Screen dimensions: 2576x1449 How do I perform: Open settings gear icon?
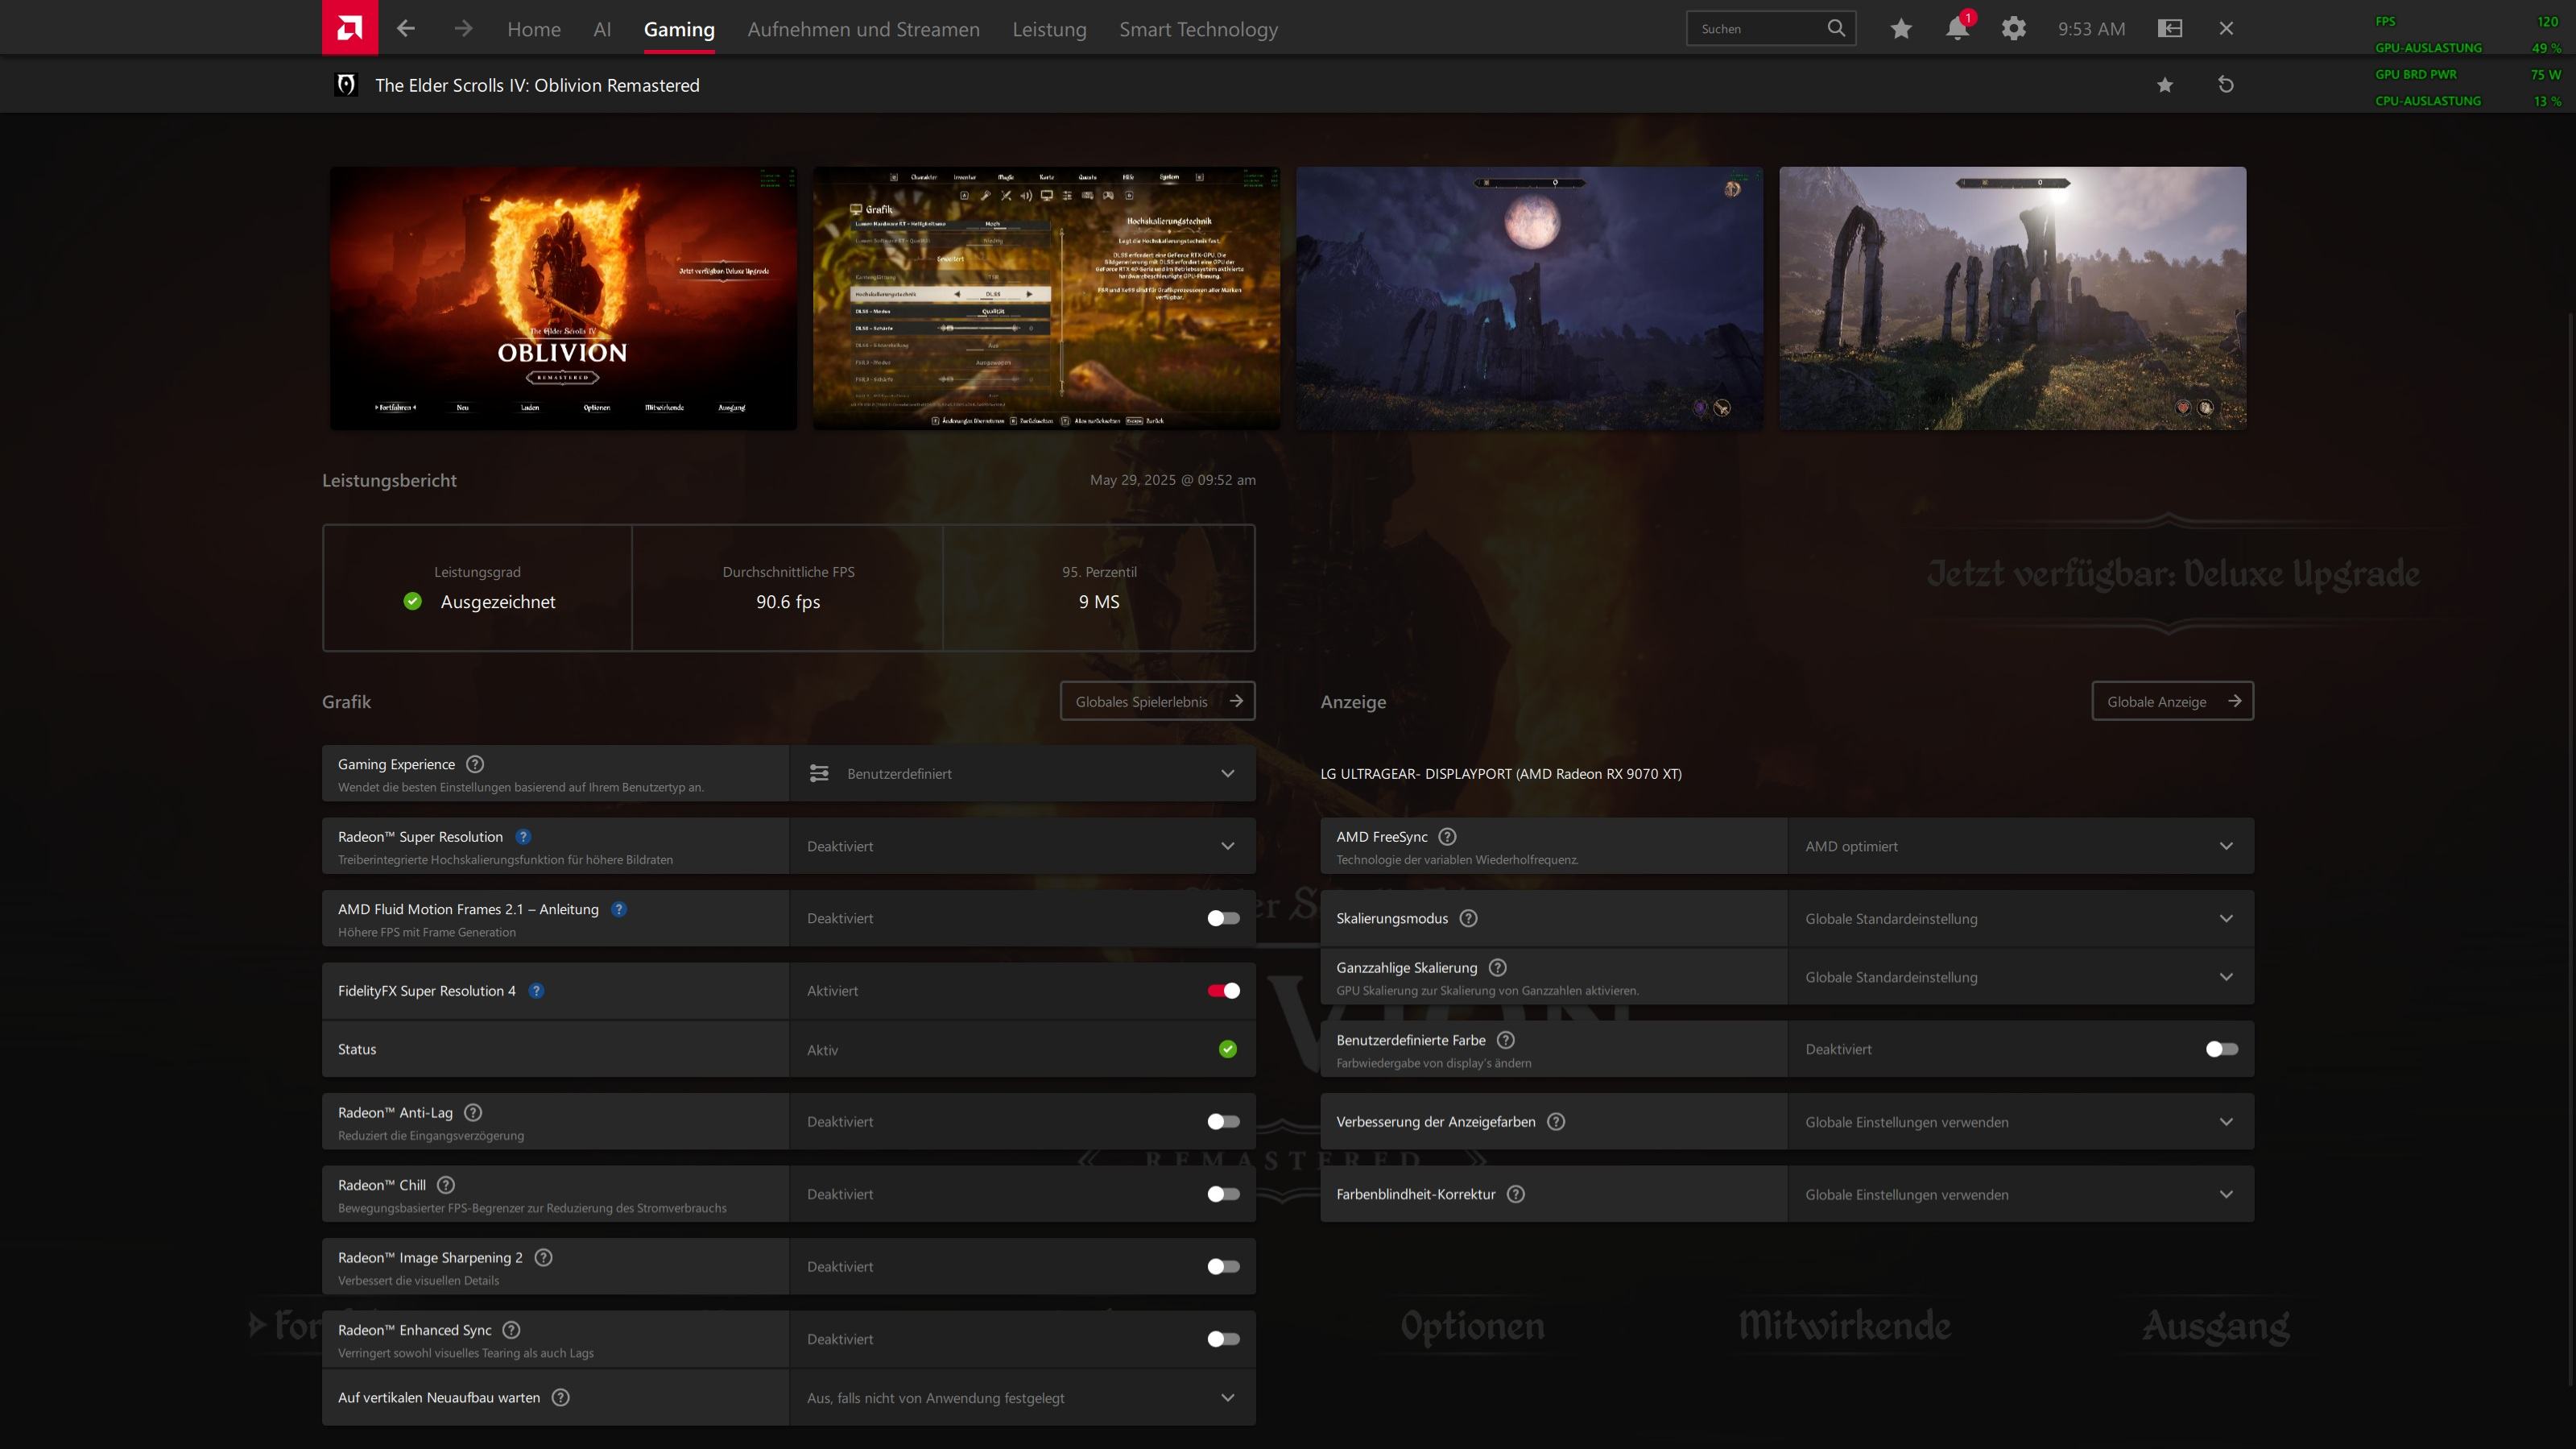[2013, 28]
